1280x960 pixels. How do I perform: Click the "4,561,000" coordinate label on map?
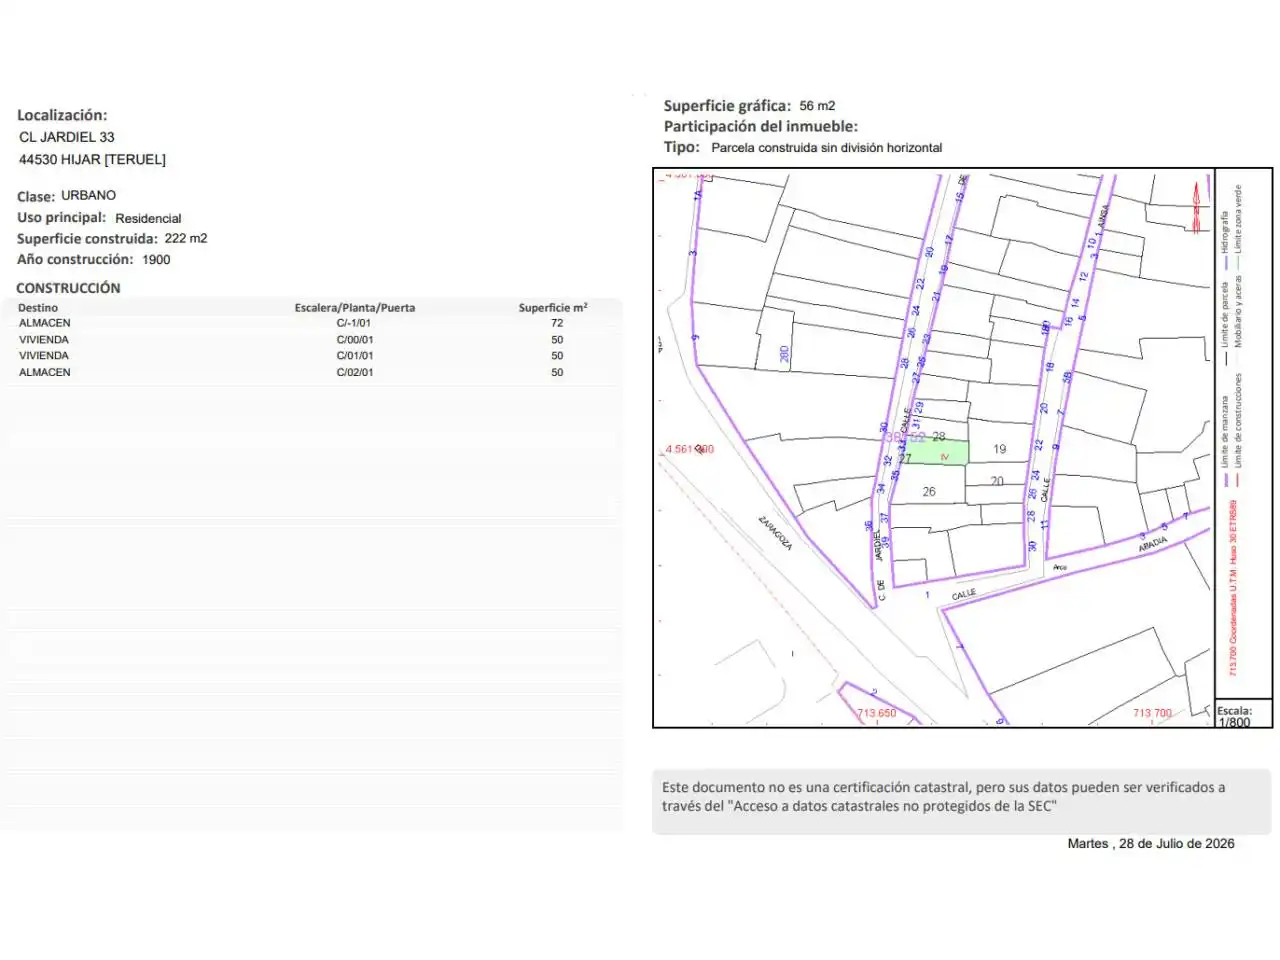point(690,450)
